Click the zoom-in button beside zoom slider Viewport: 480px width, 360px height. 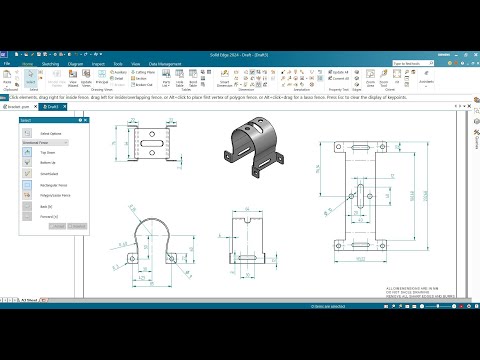click(x=454, y=306)
